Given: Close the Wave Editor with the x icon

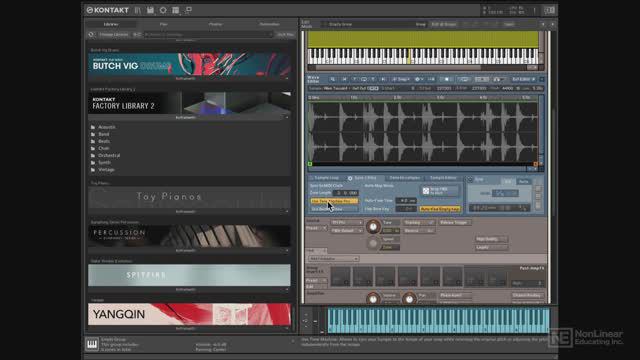Looking at the screenshot, I should click(542, 79).
